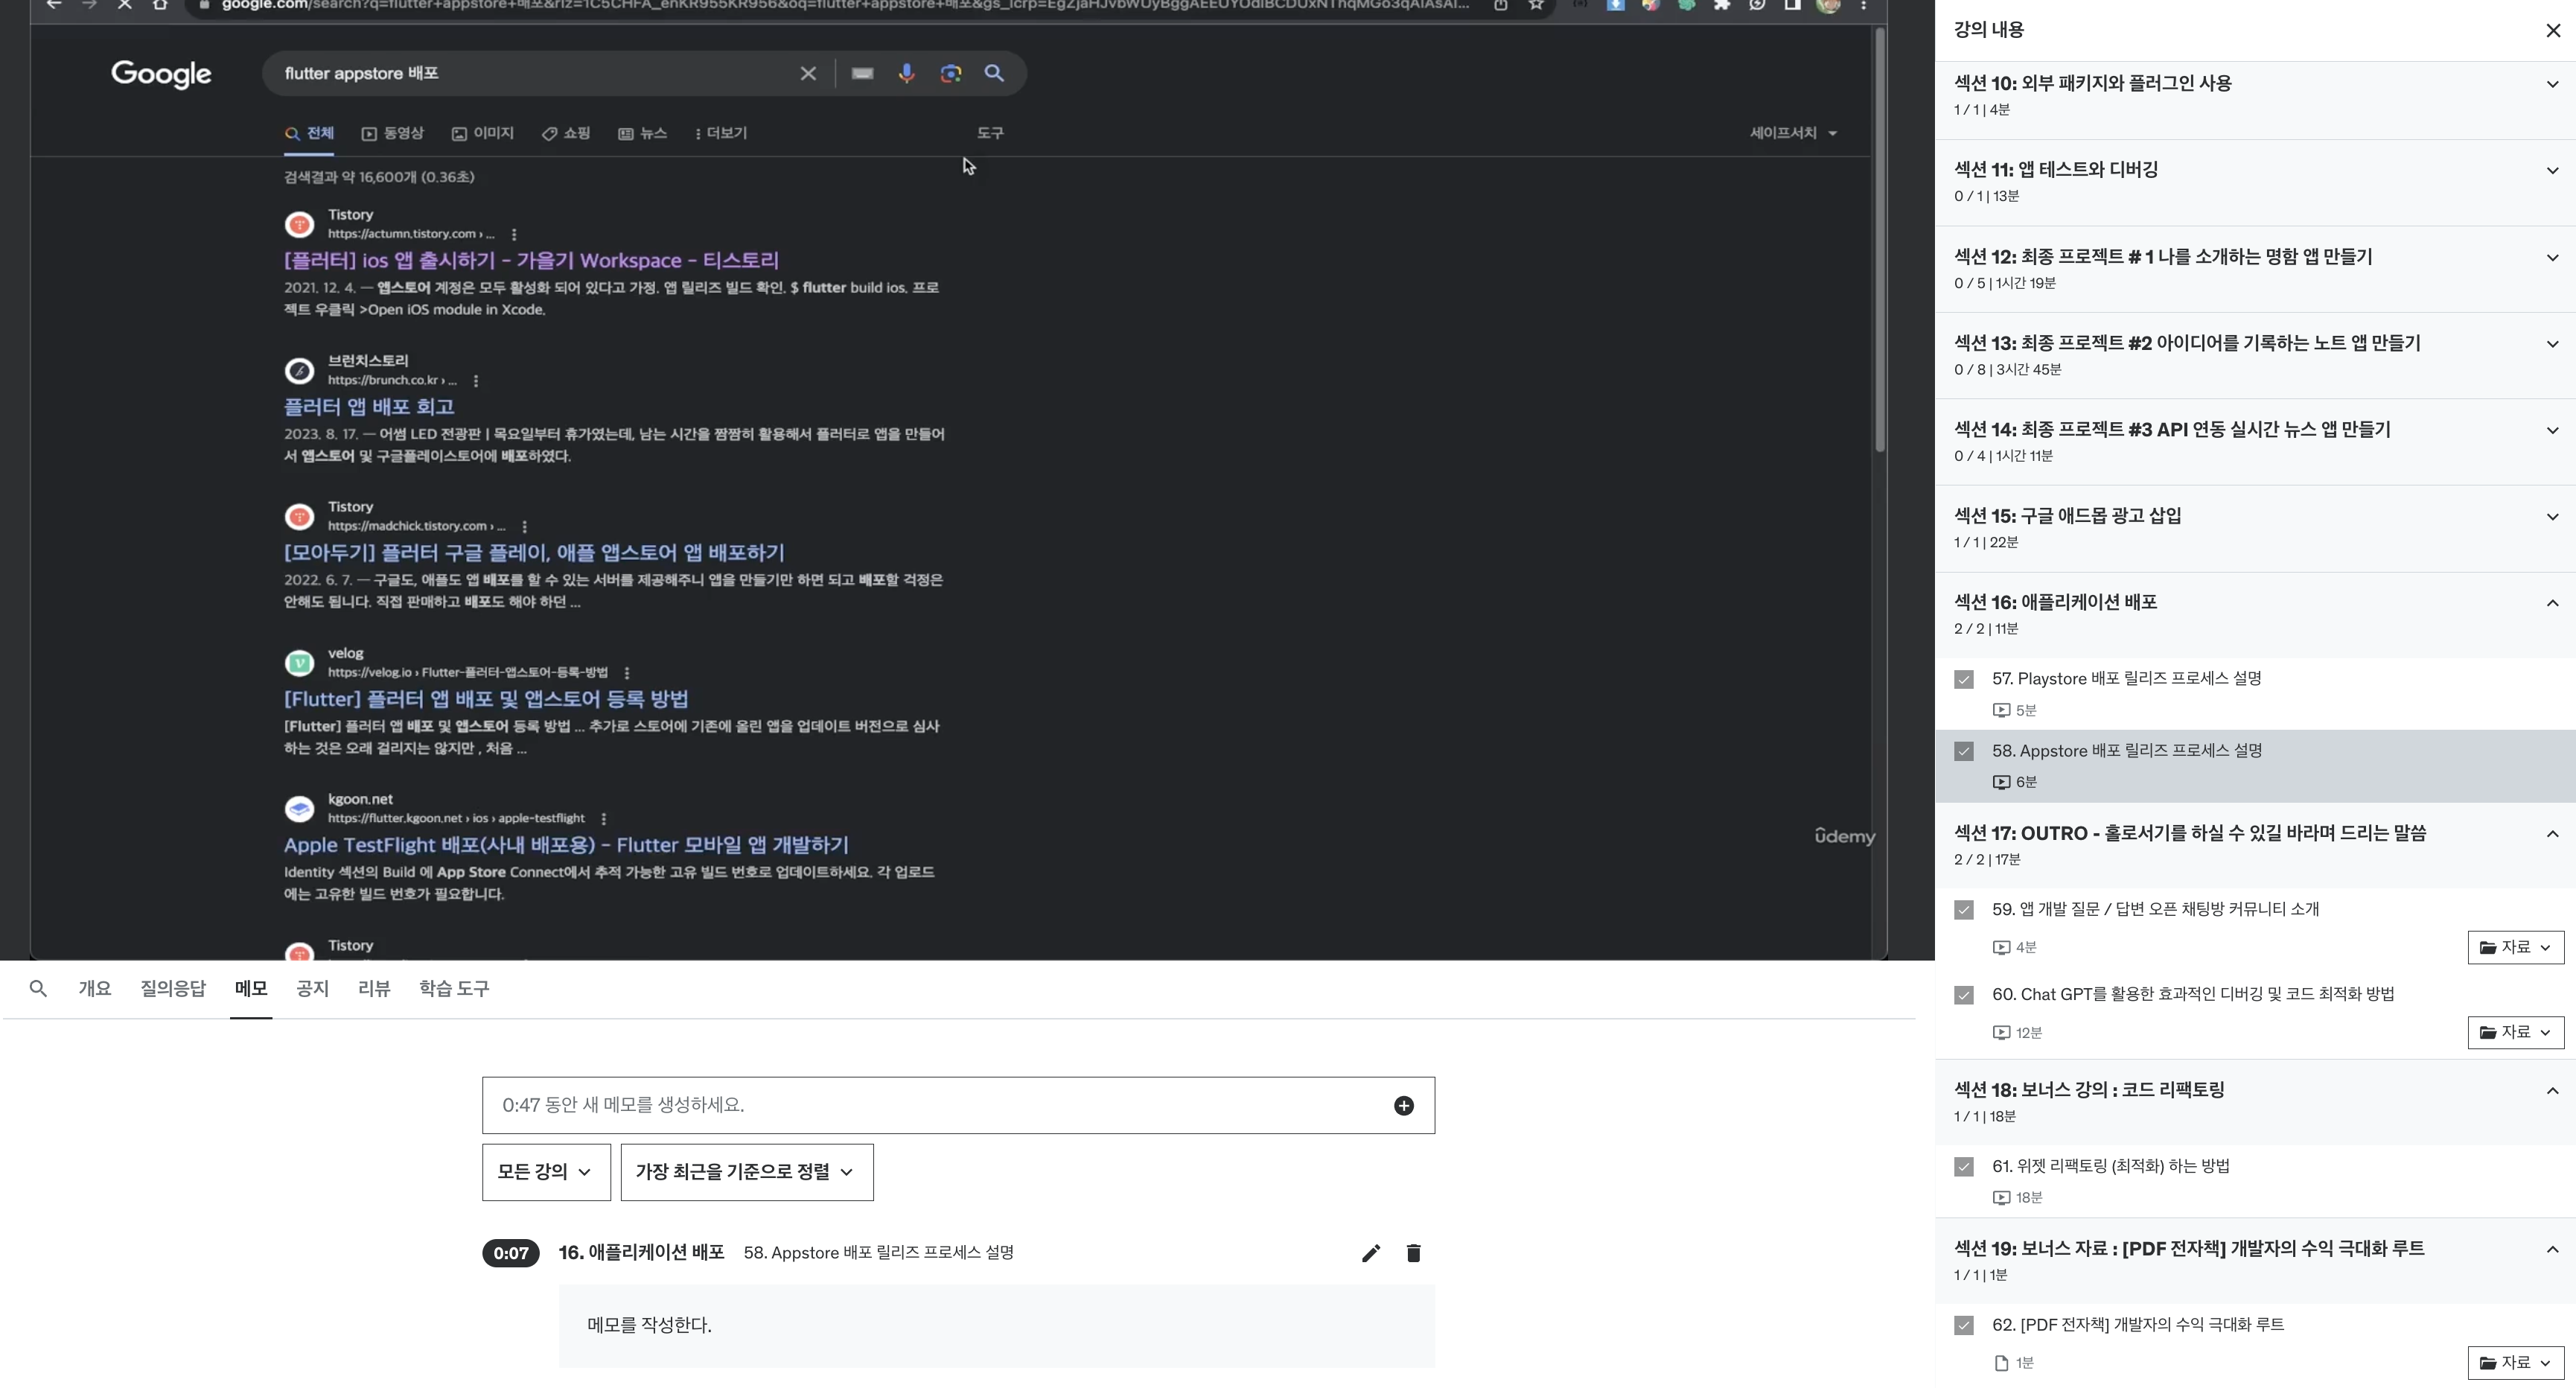Expand 섹션 11: 앱 테스트와 디버깅
The height and width of the screenshot is (1388, 2576).
2255,183
